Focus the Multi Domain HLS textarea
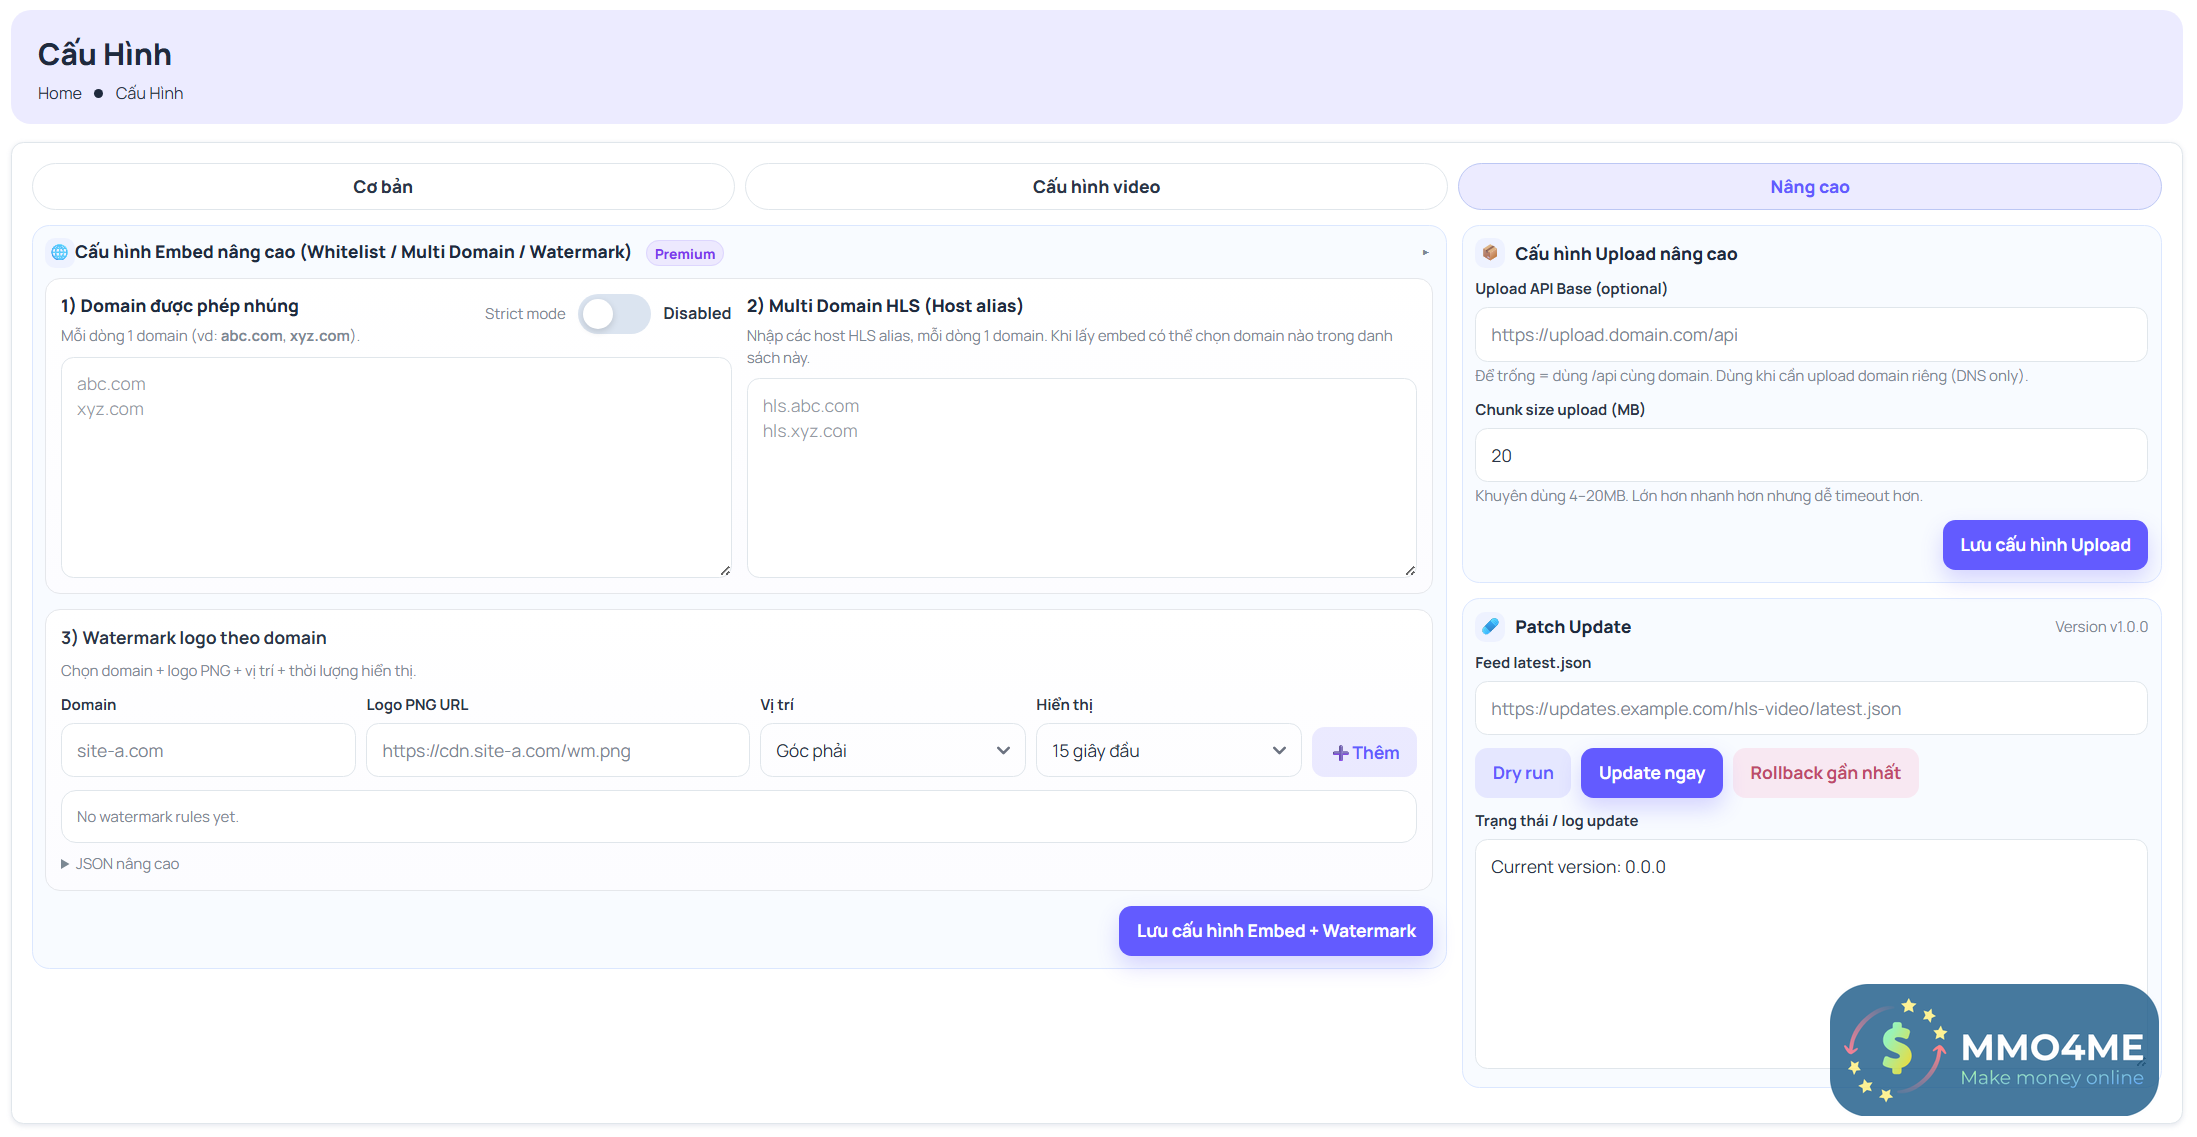The height and width of the screenshot is (1137, 2197). click(x=1081, y=478)
